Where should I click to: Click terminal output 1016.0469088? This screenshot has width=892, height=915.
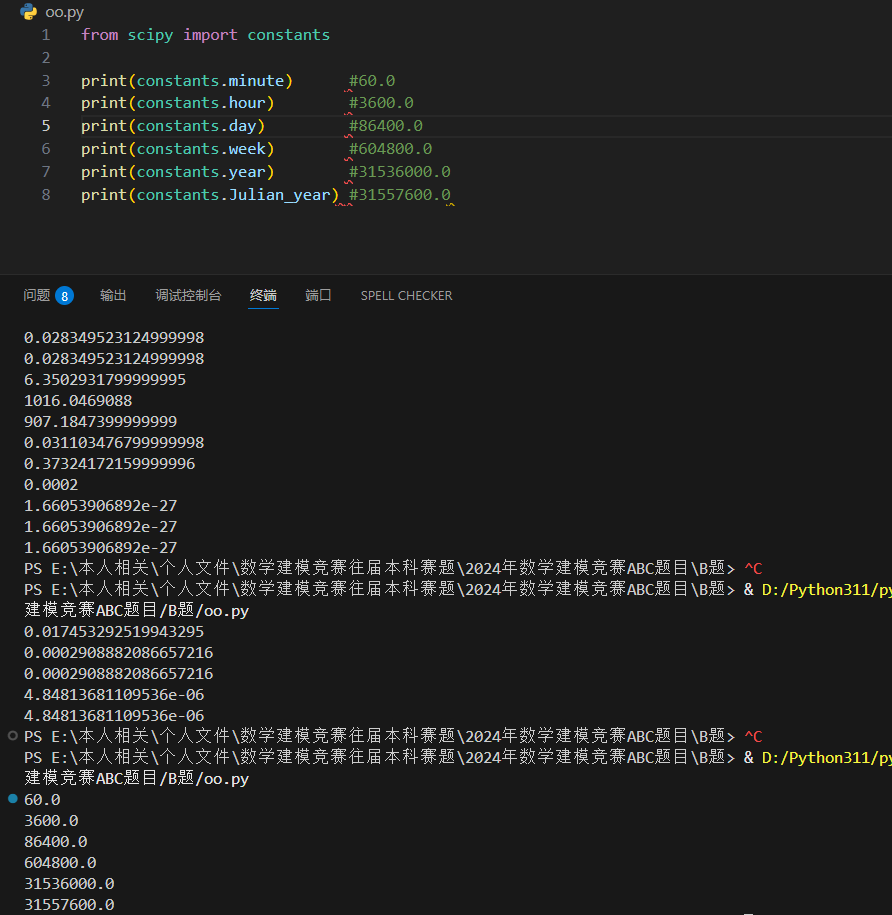point(78,401)
